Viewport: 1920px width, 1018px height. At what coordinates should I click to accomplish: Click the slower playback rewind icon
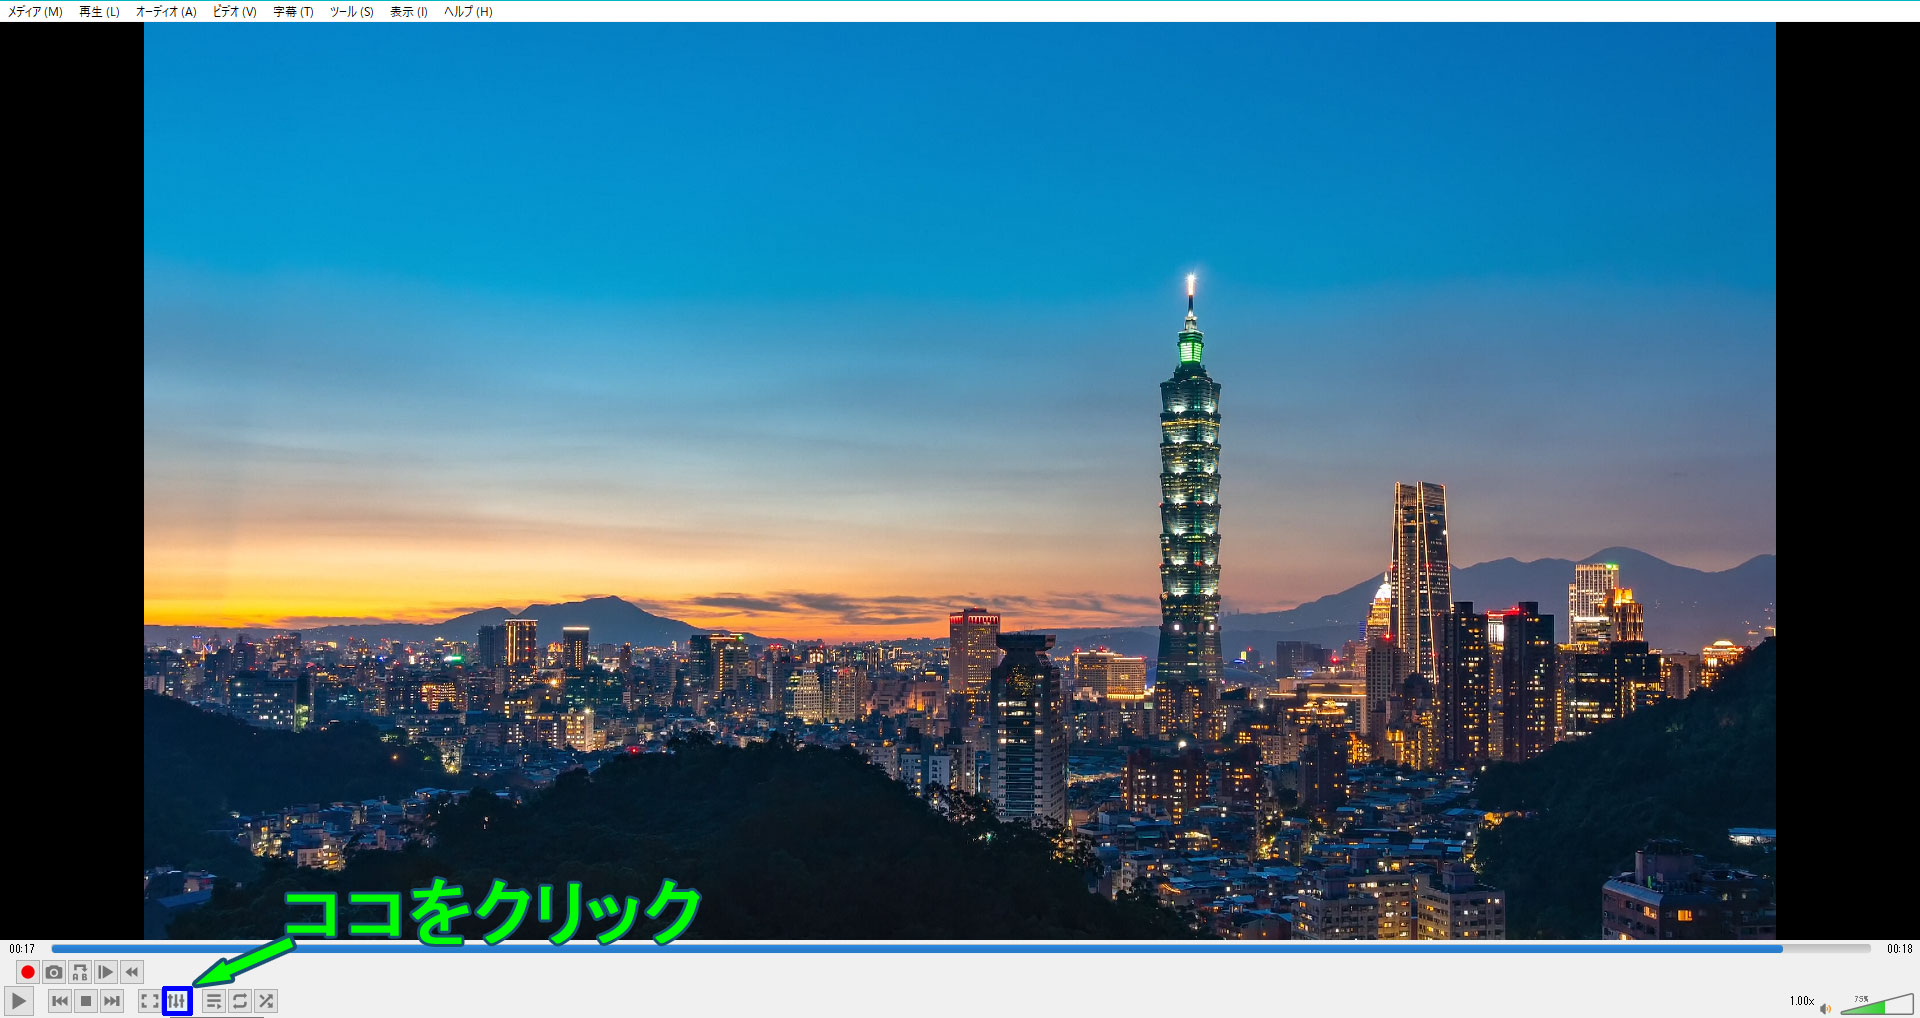pos(132,972)
